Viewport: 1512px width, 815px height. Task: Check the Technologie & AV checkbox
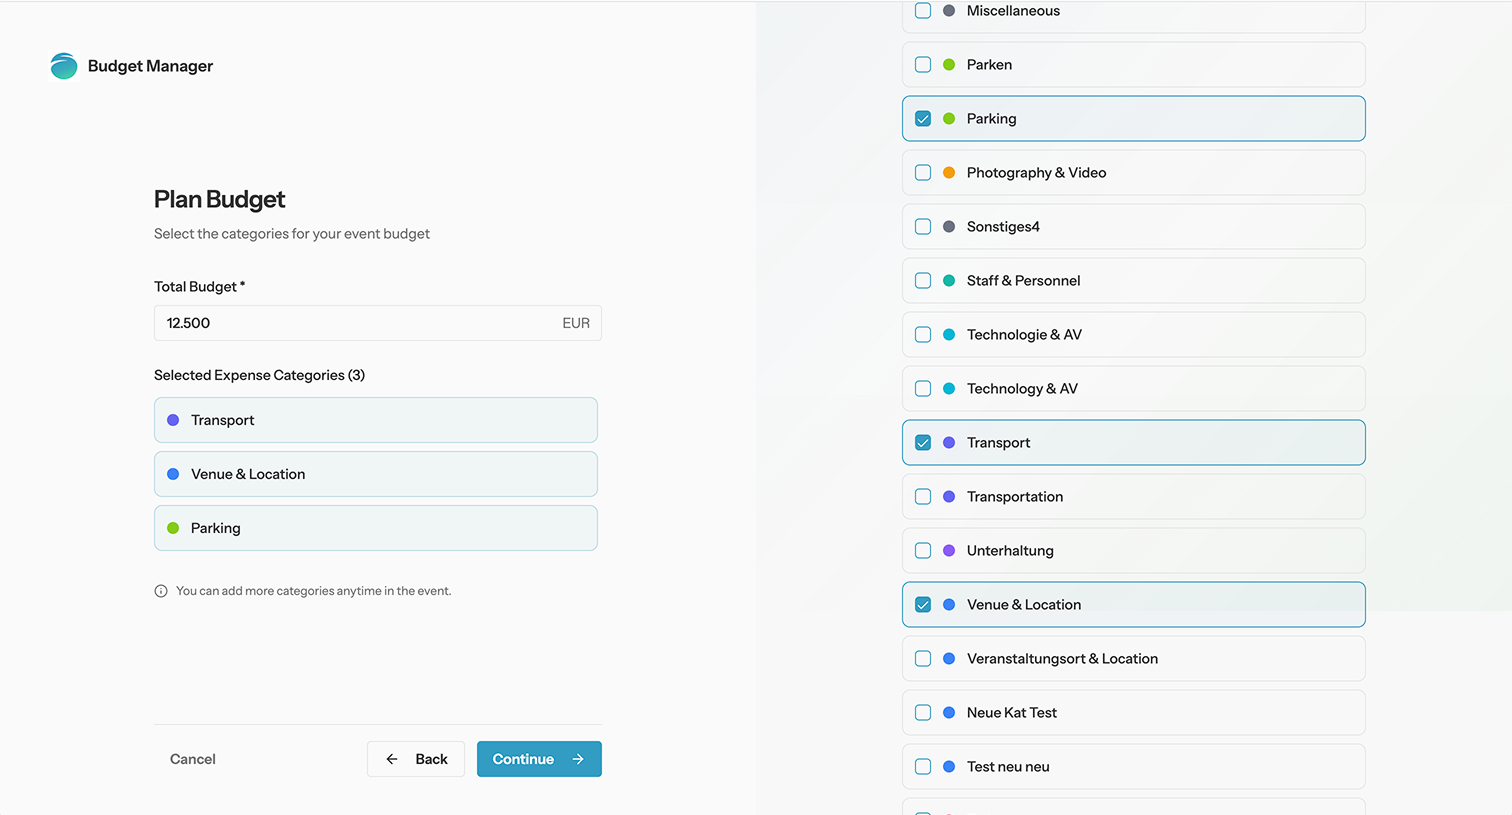click(x=923, y=335)
